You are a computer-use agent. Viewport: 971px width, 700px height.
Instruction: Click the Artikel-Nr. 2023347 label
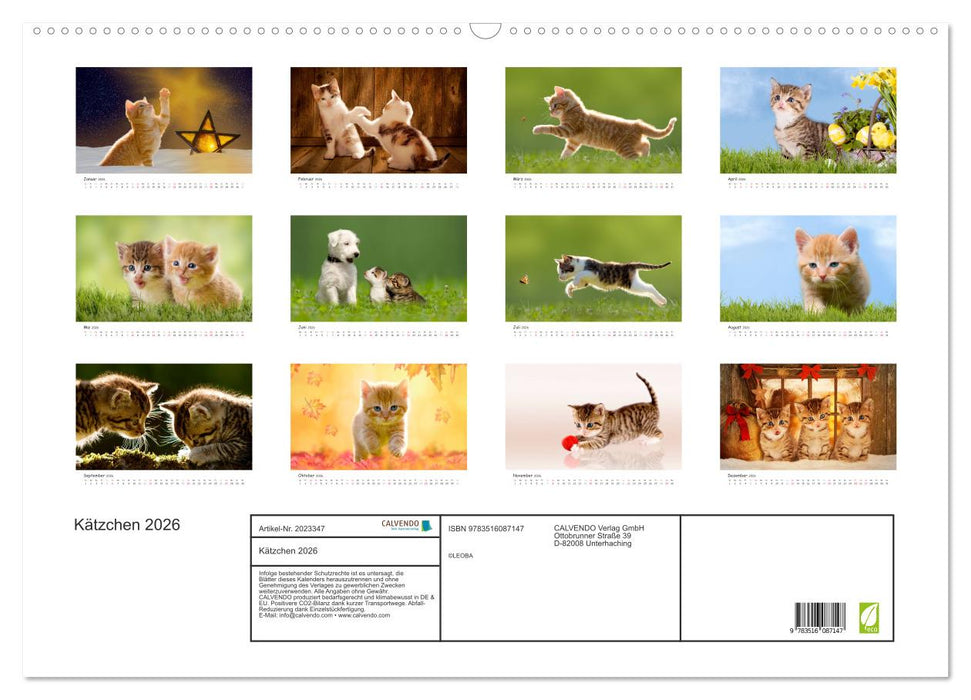coord(292,528)
